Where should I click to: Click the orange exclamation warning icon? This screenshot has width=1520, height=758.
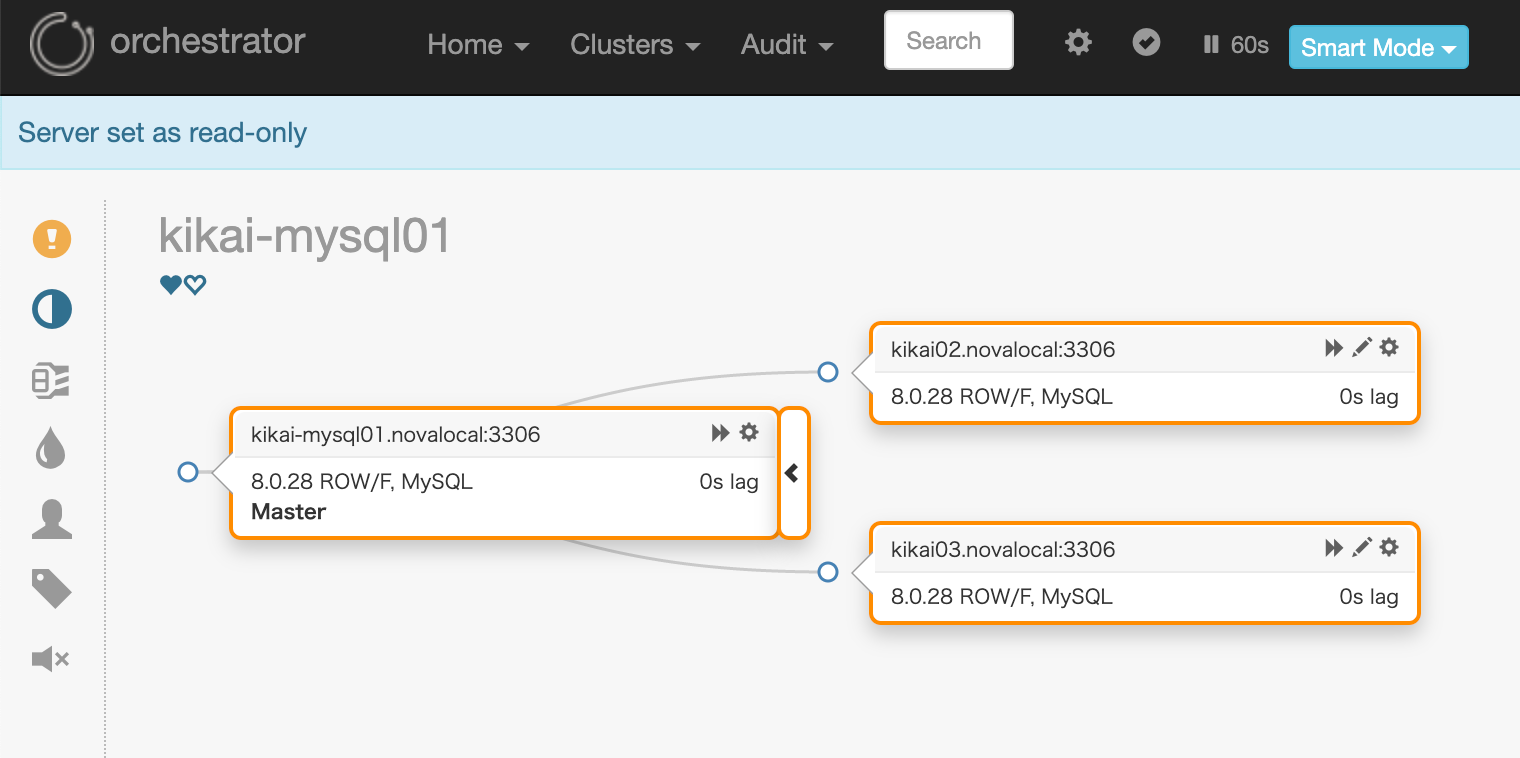(x=52, y=239)
